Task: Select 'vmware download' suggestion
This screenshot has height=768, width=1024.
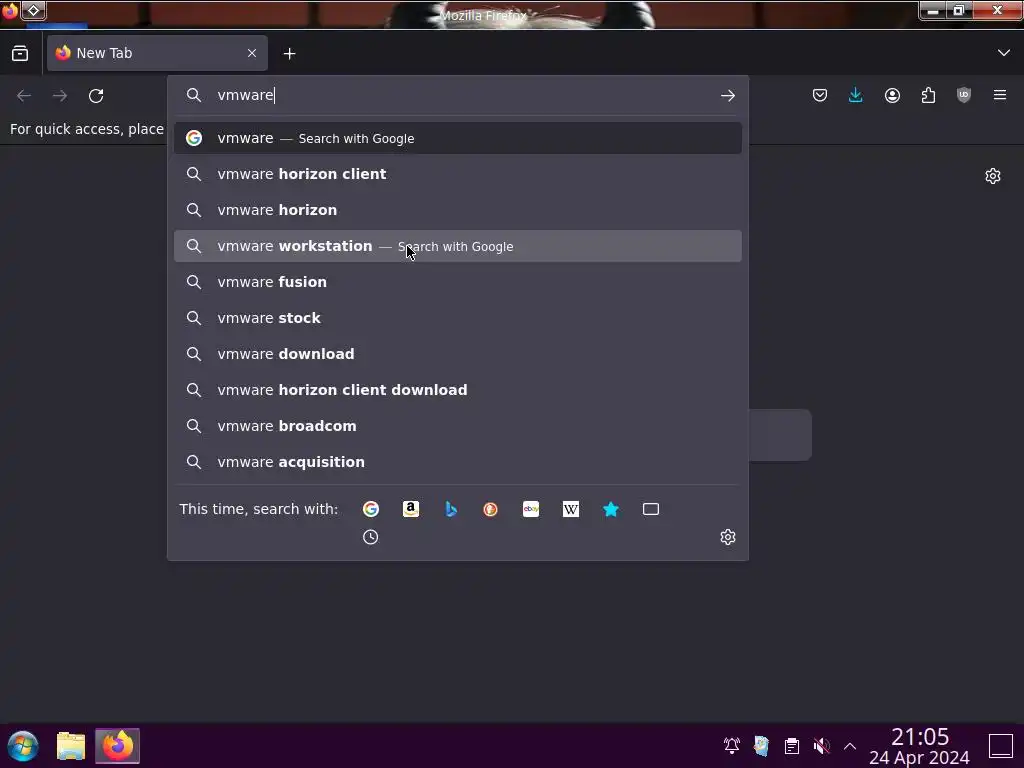Action: [x=457, y=354]
